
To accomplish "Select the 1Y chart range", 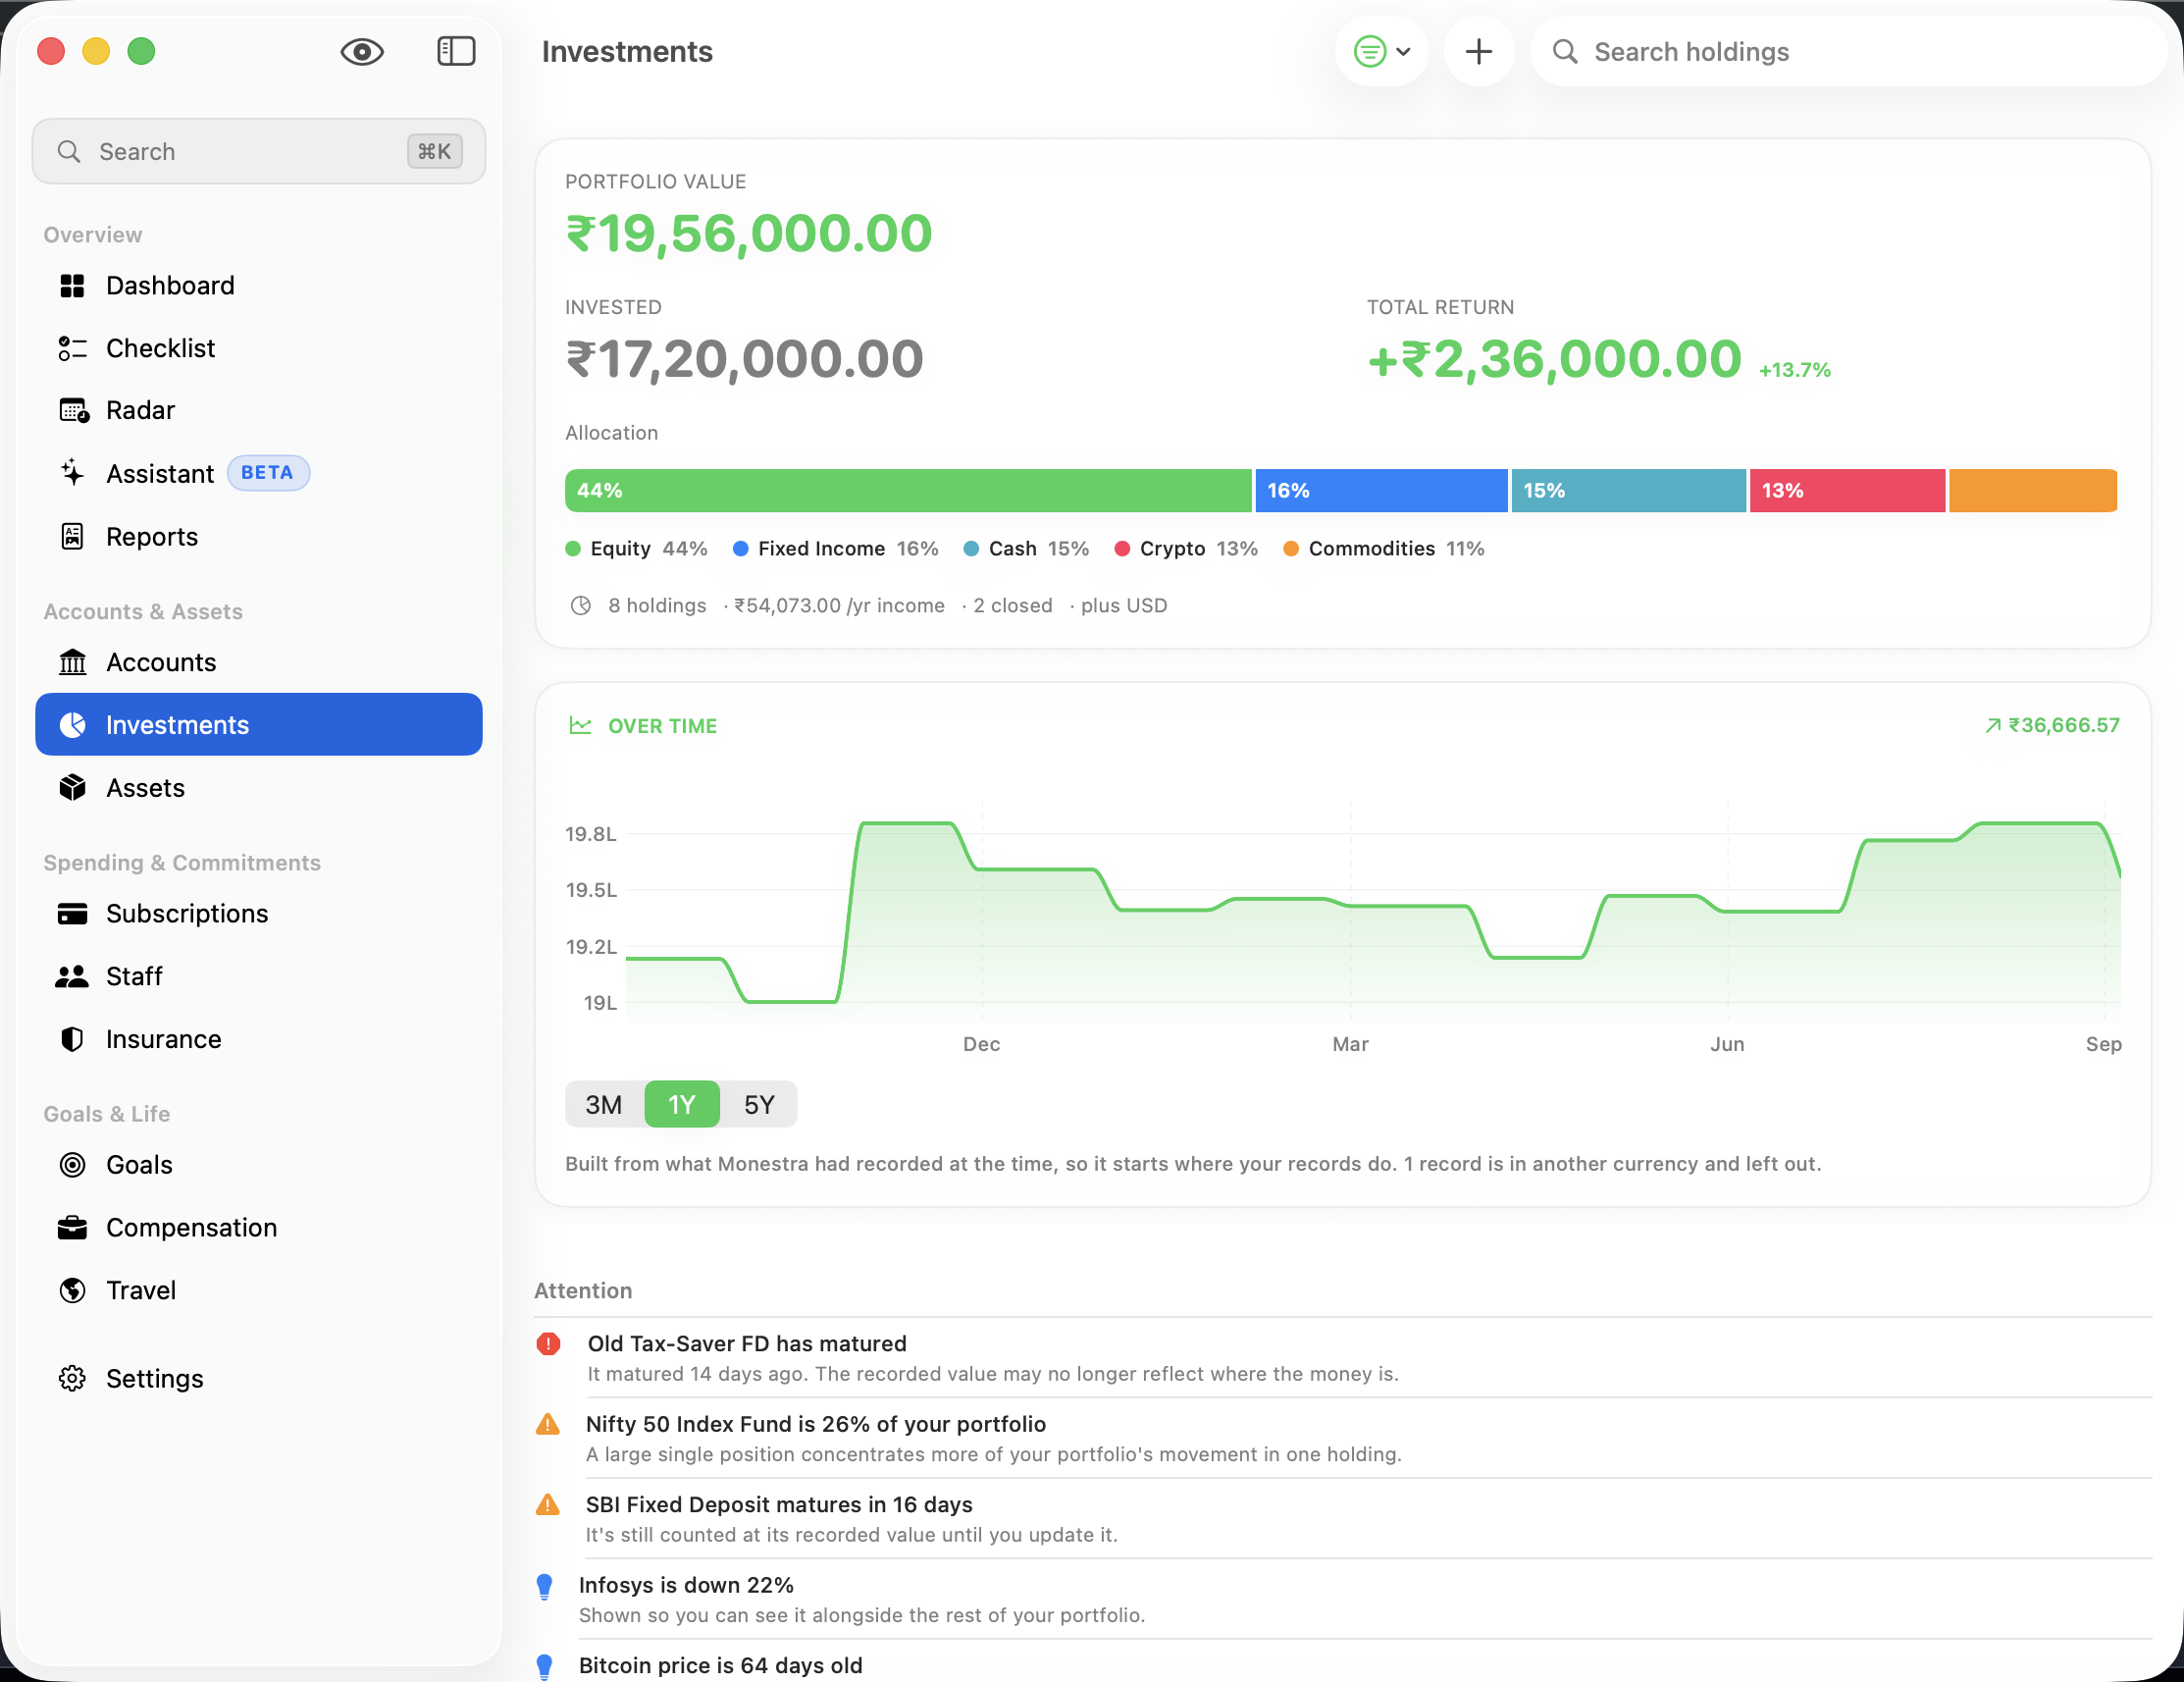I will pyautogui.click(x=682, y=1105).
